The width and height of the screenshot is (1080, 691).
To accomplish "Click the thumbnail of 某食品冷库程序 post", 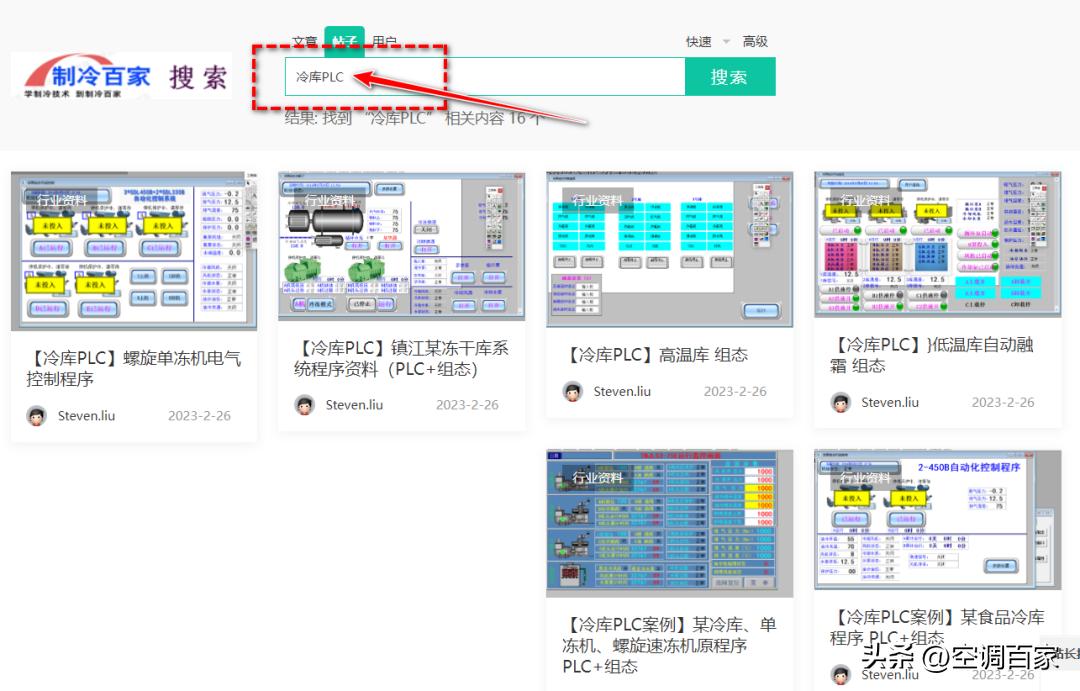I will click(x=936, y=522).
